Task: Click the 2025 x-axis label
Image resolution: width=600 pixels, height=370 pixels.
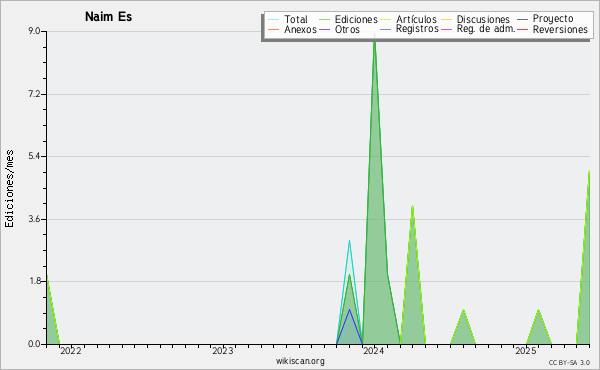Action: (525, 351)
